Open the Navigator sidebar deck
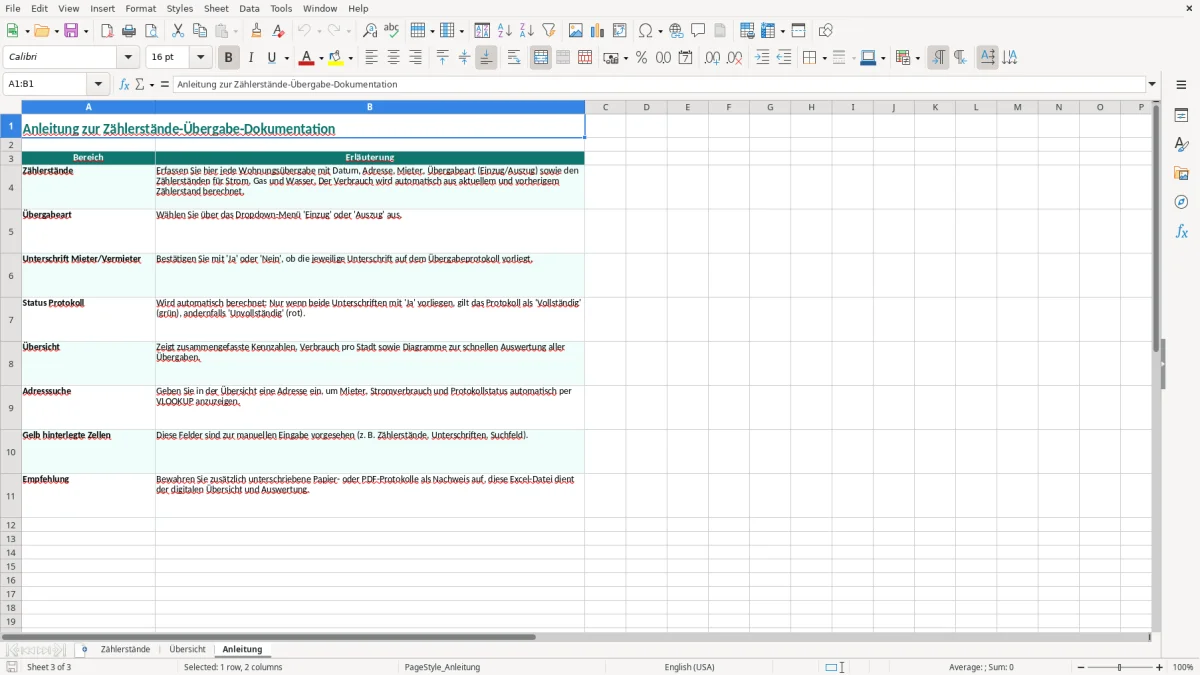This screenshot has width=1200, height=675. (x=1181, y=203)
